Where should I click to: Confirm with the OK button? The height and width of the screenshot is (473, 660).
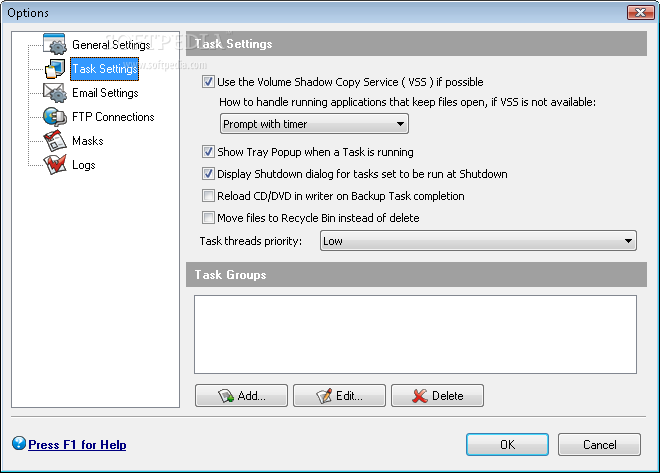click(507, 444)
